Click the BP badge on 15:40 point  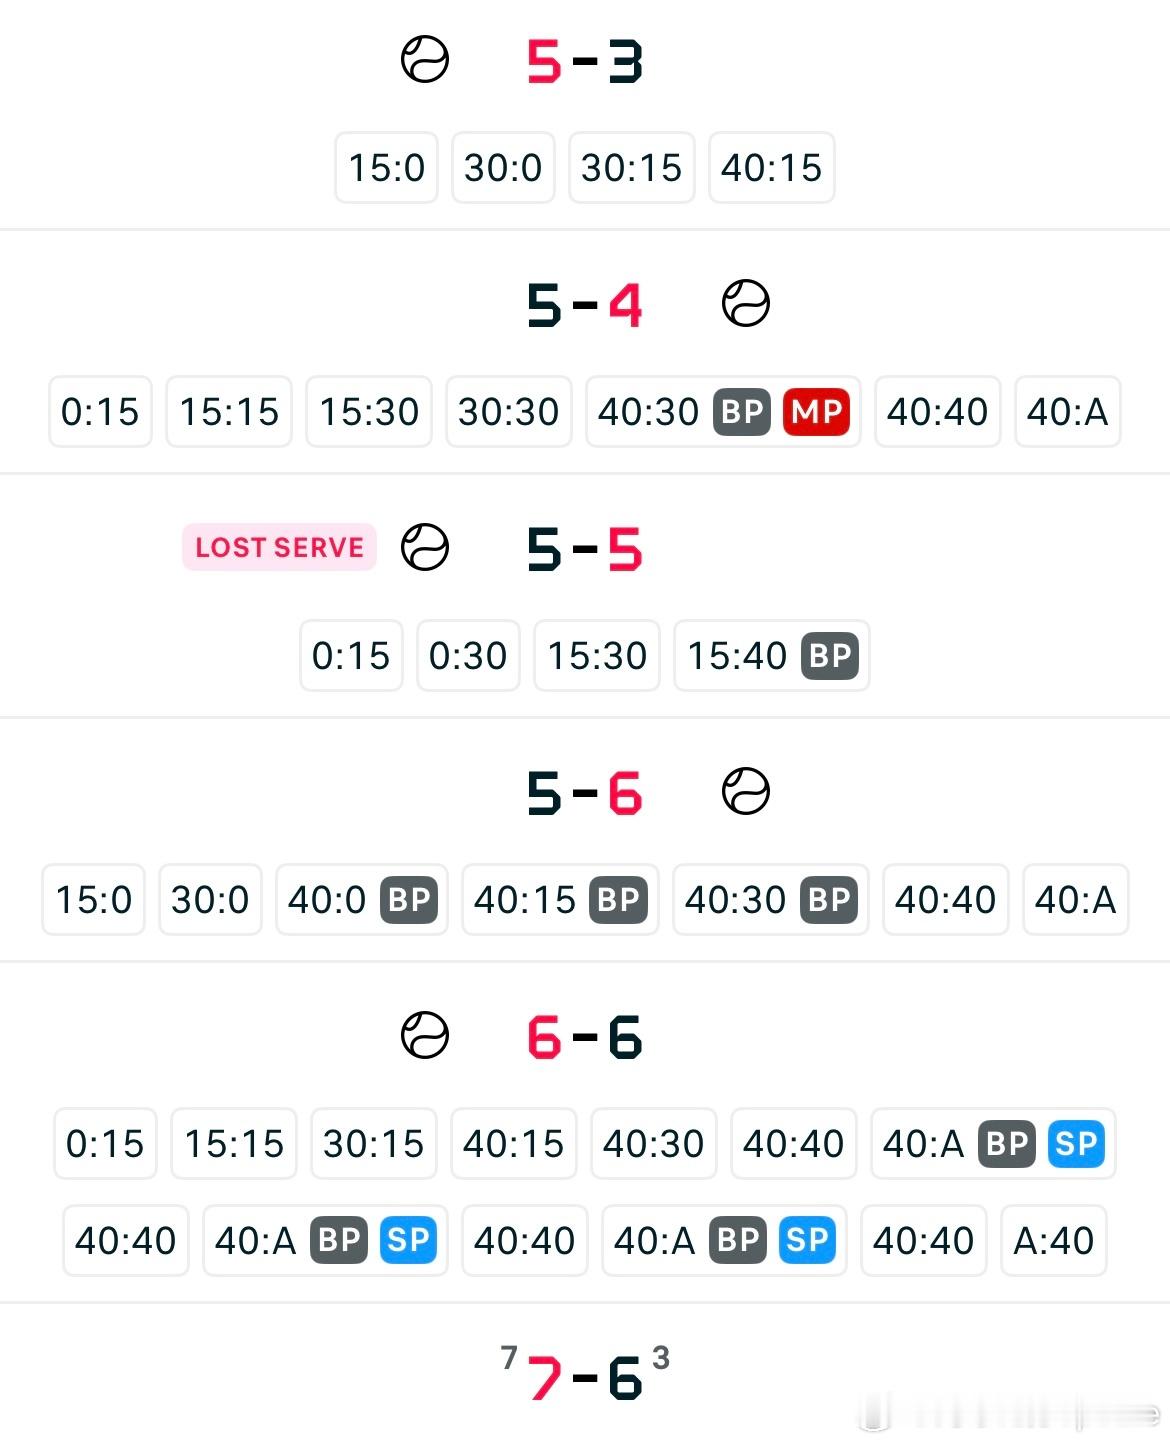tap(830, 656)
